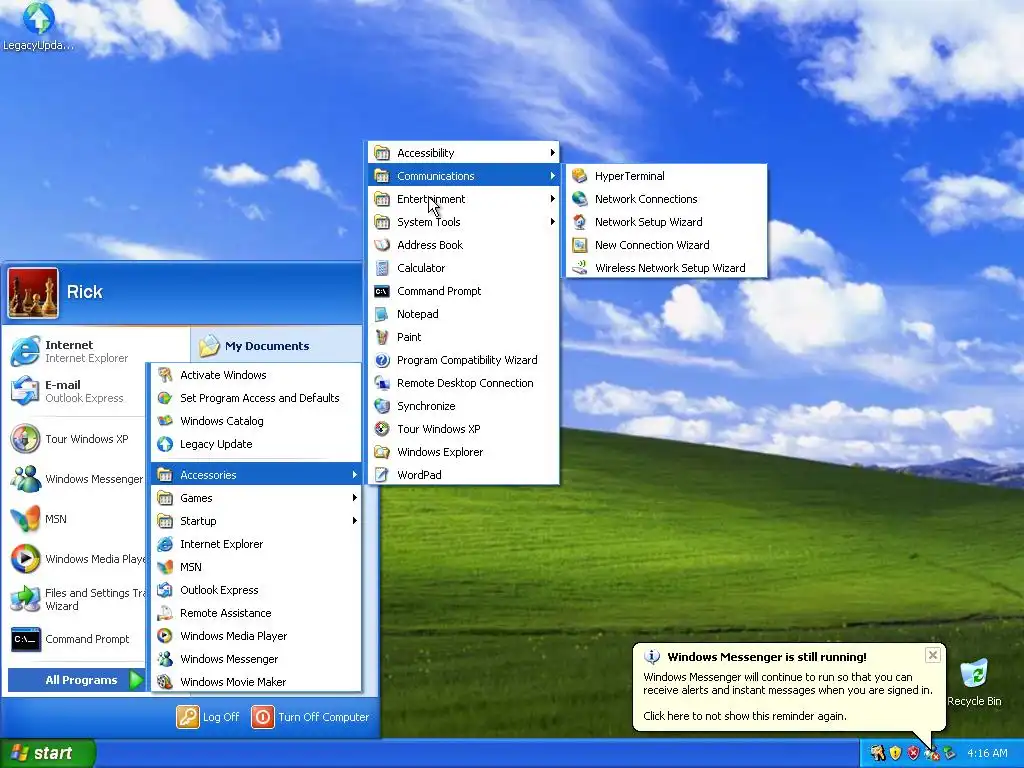
Task: Launch Windows Media Player in All Programs
Action: point(256,636)
